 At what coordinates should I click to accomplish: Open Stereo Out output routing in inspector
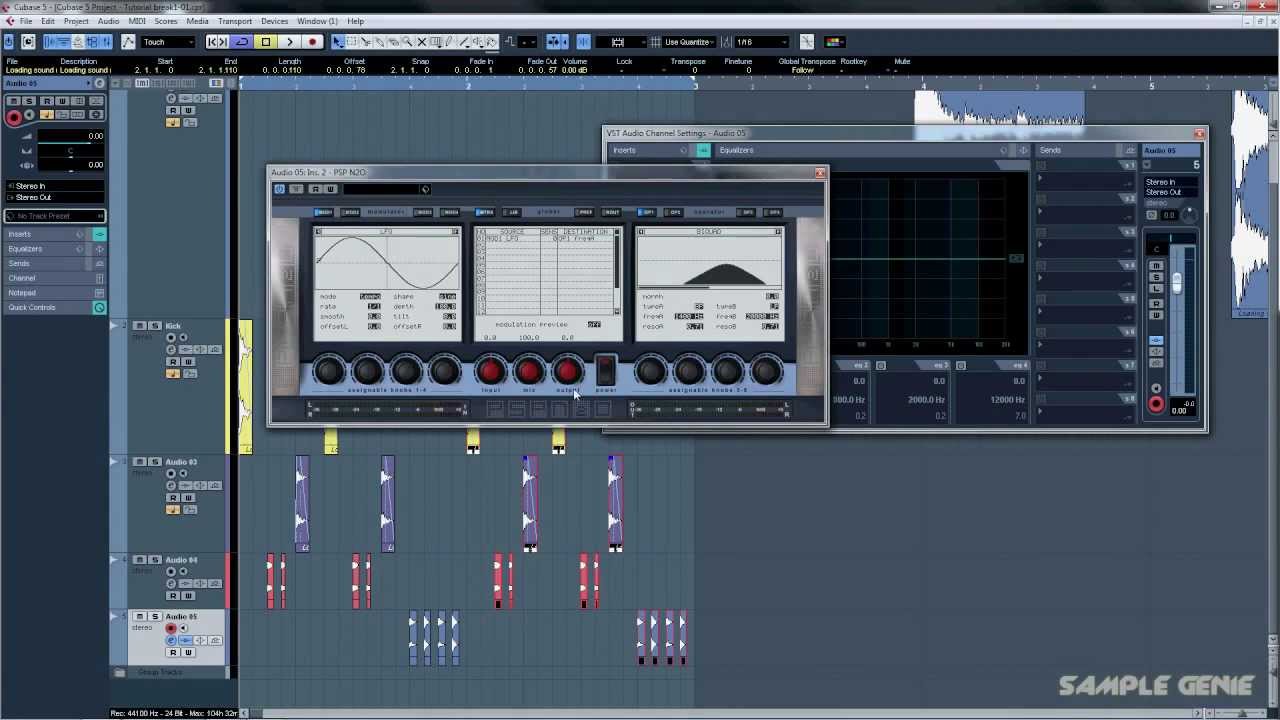click(55, 197)
